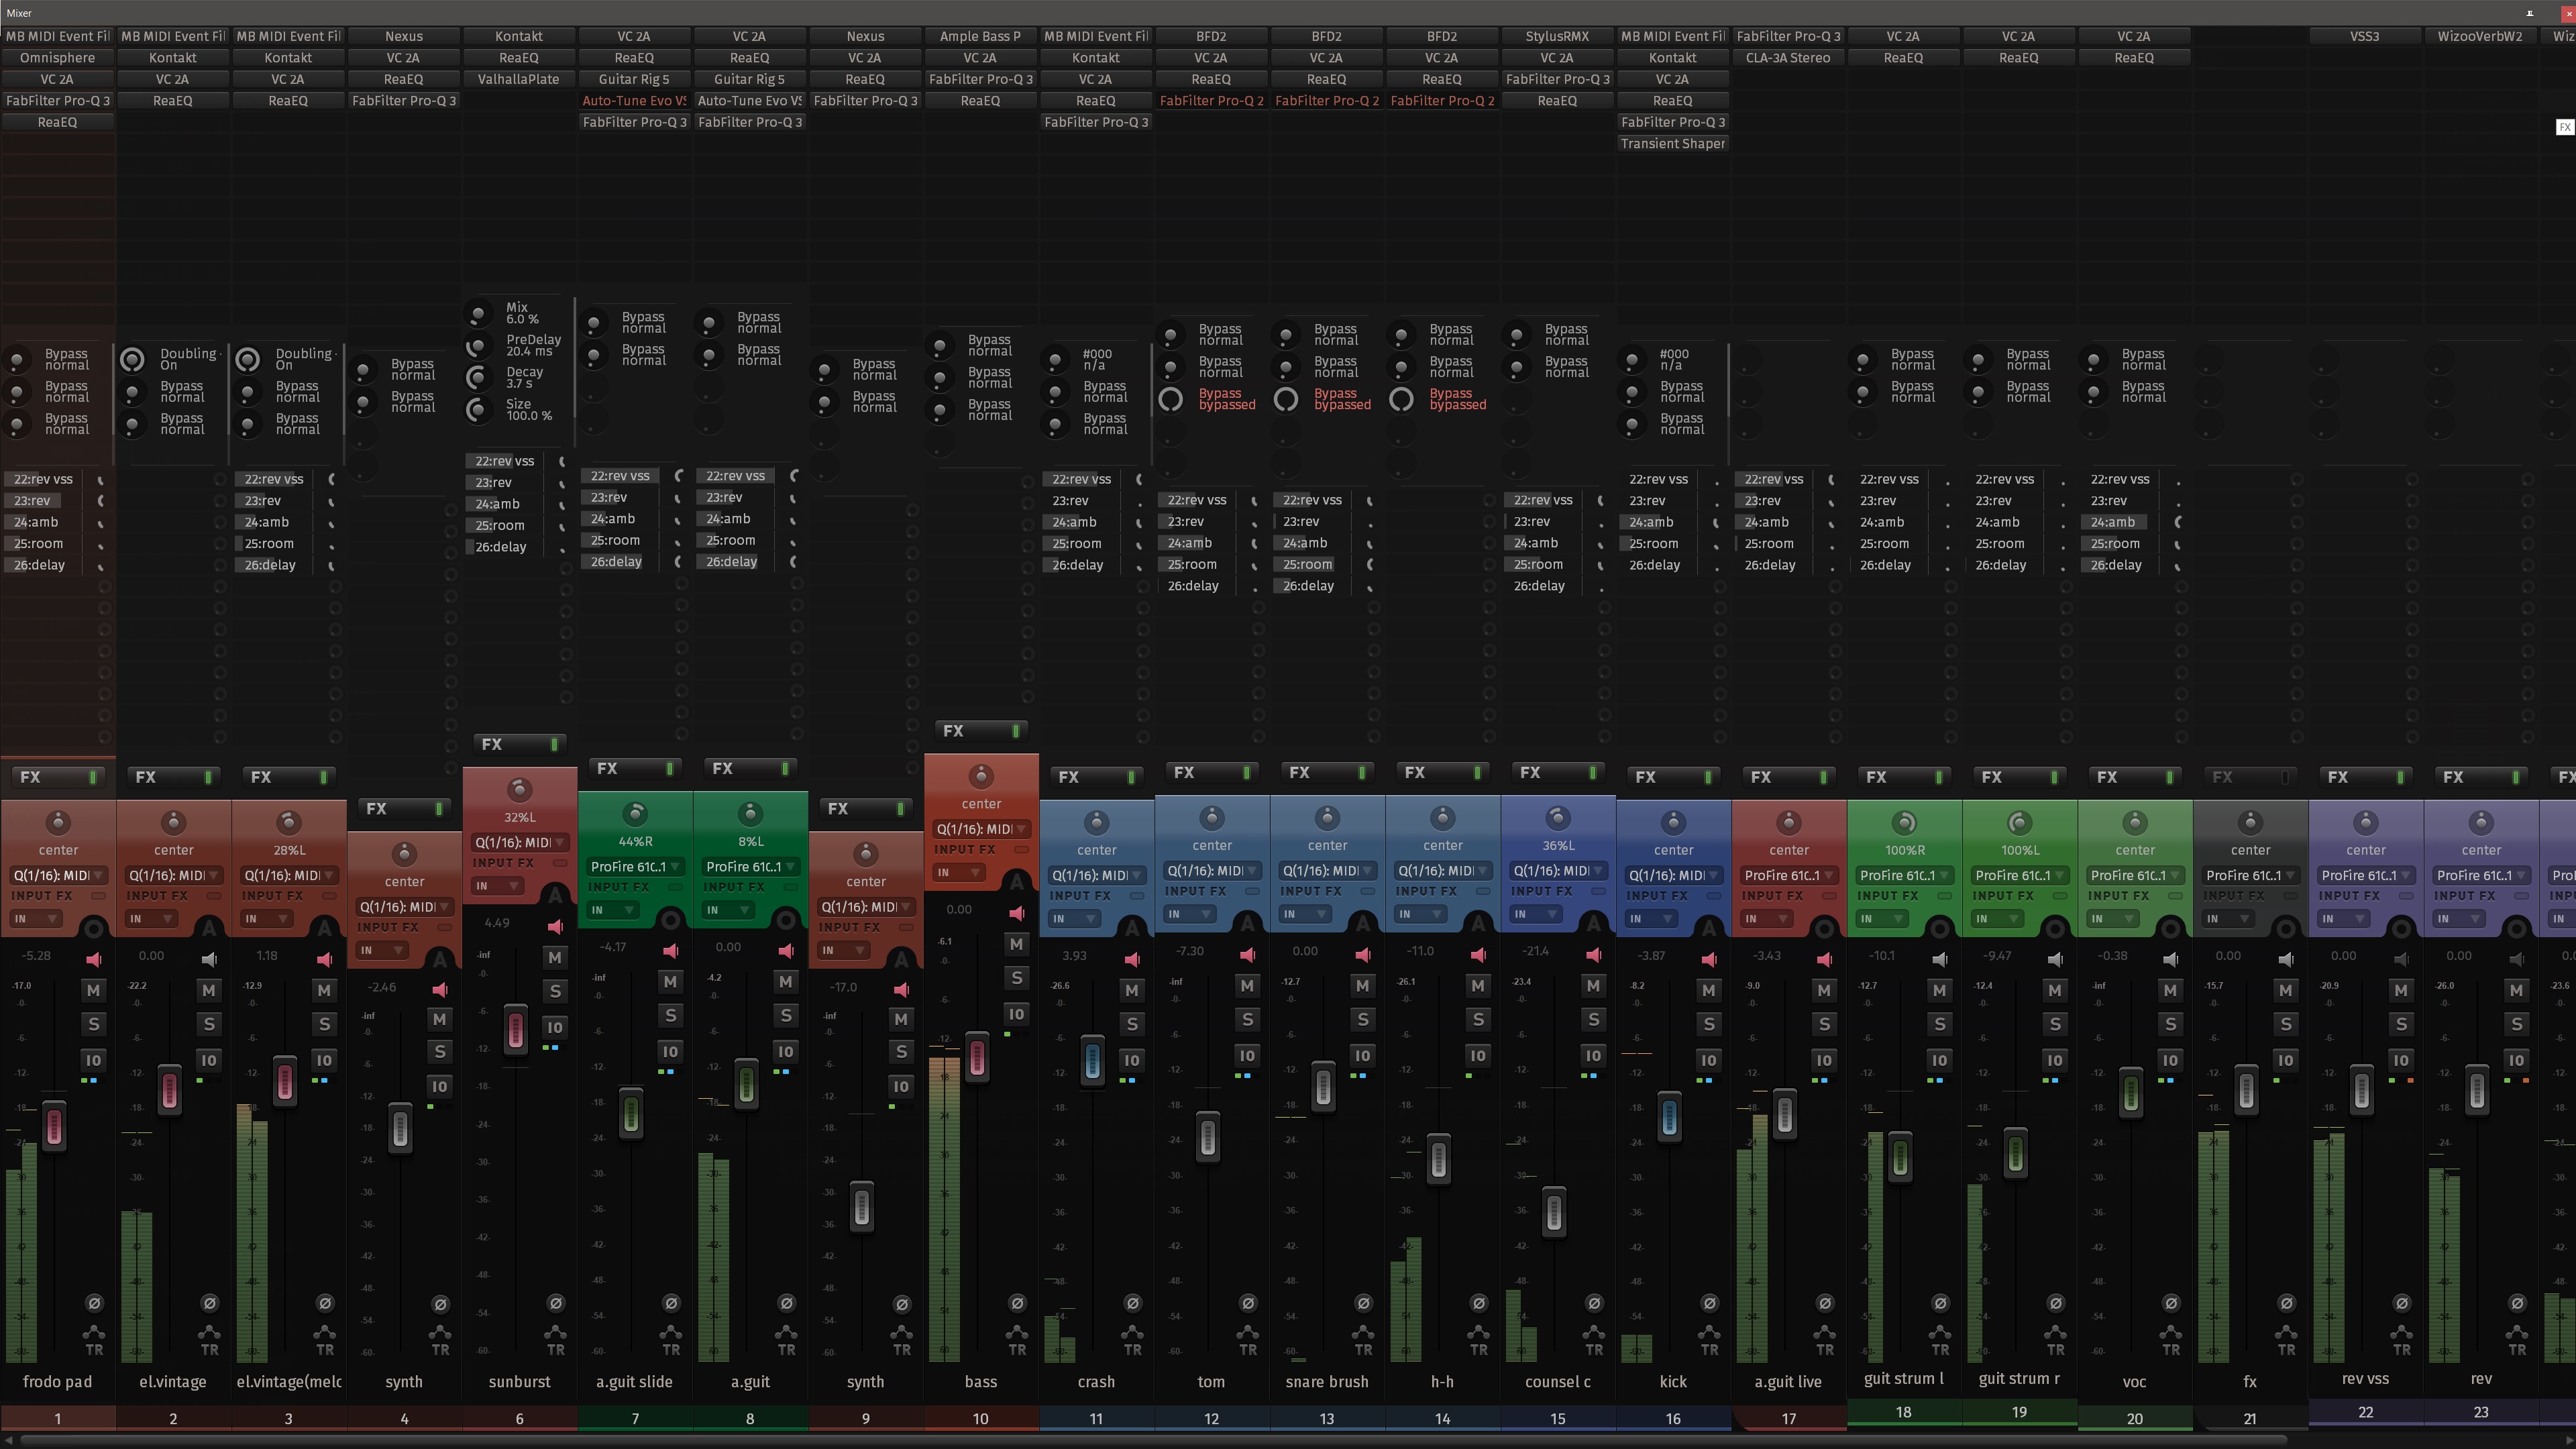
Task: Open IN dropdown on fx track 21
Action: pyautogui.click(x=2229, y=918)
